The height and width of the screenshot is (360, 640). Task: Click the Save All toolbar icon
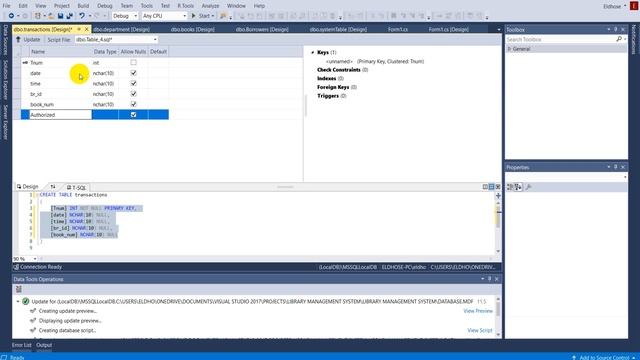[x=69, y=16]
